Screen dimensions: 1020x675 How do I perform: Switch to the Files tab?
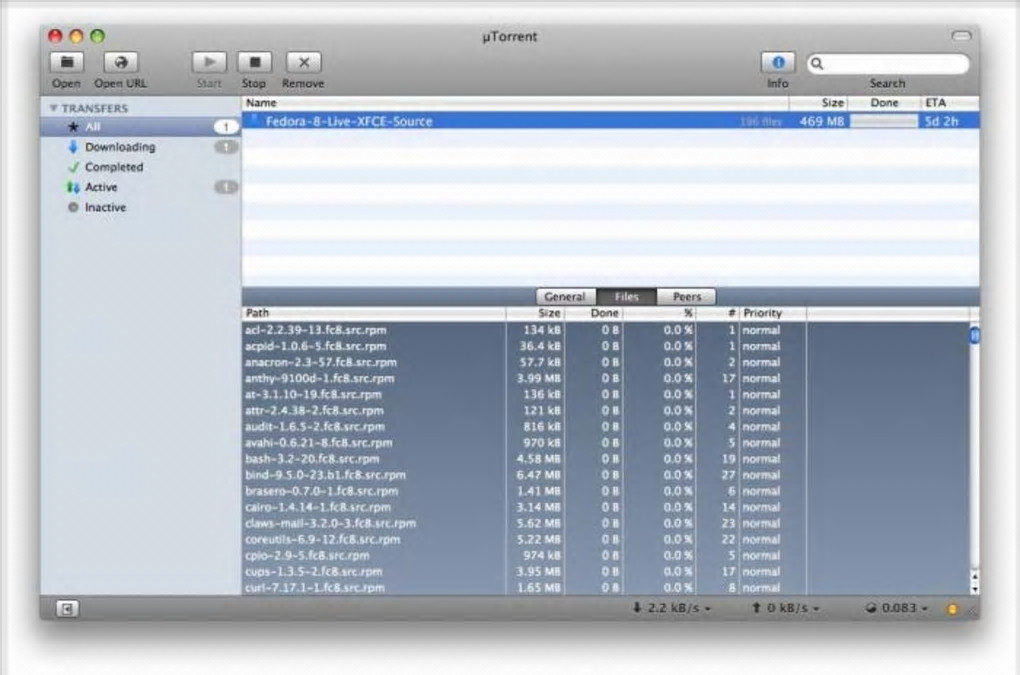point(626,297)
